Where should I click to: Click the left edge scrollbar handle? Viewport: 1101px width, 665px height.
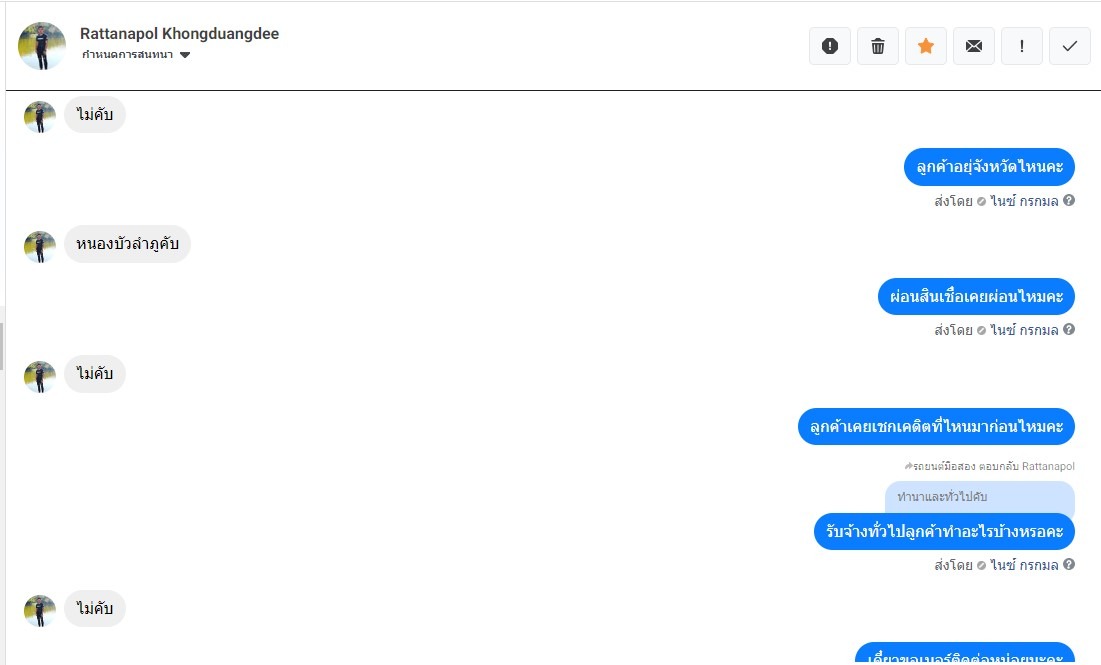2,346
